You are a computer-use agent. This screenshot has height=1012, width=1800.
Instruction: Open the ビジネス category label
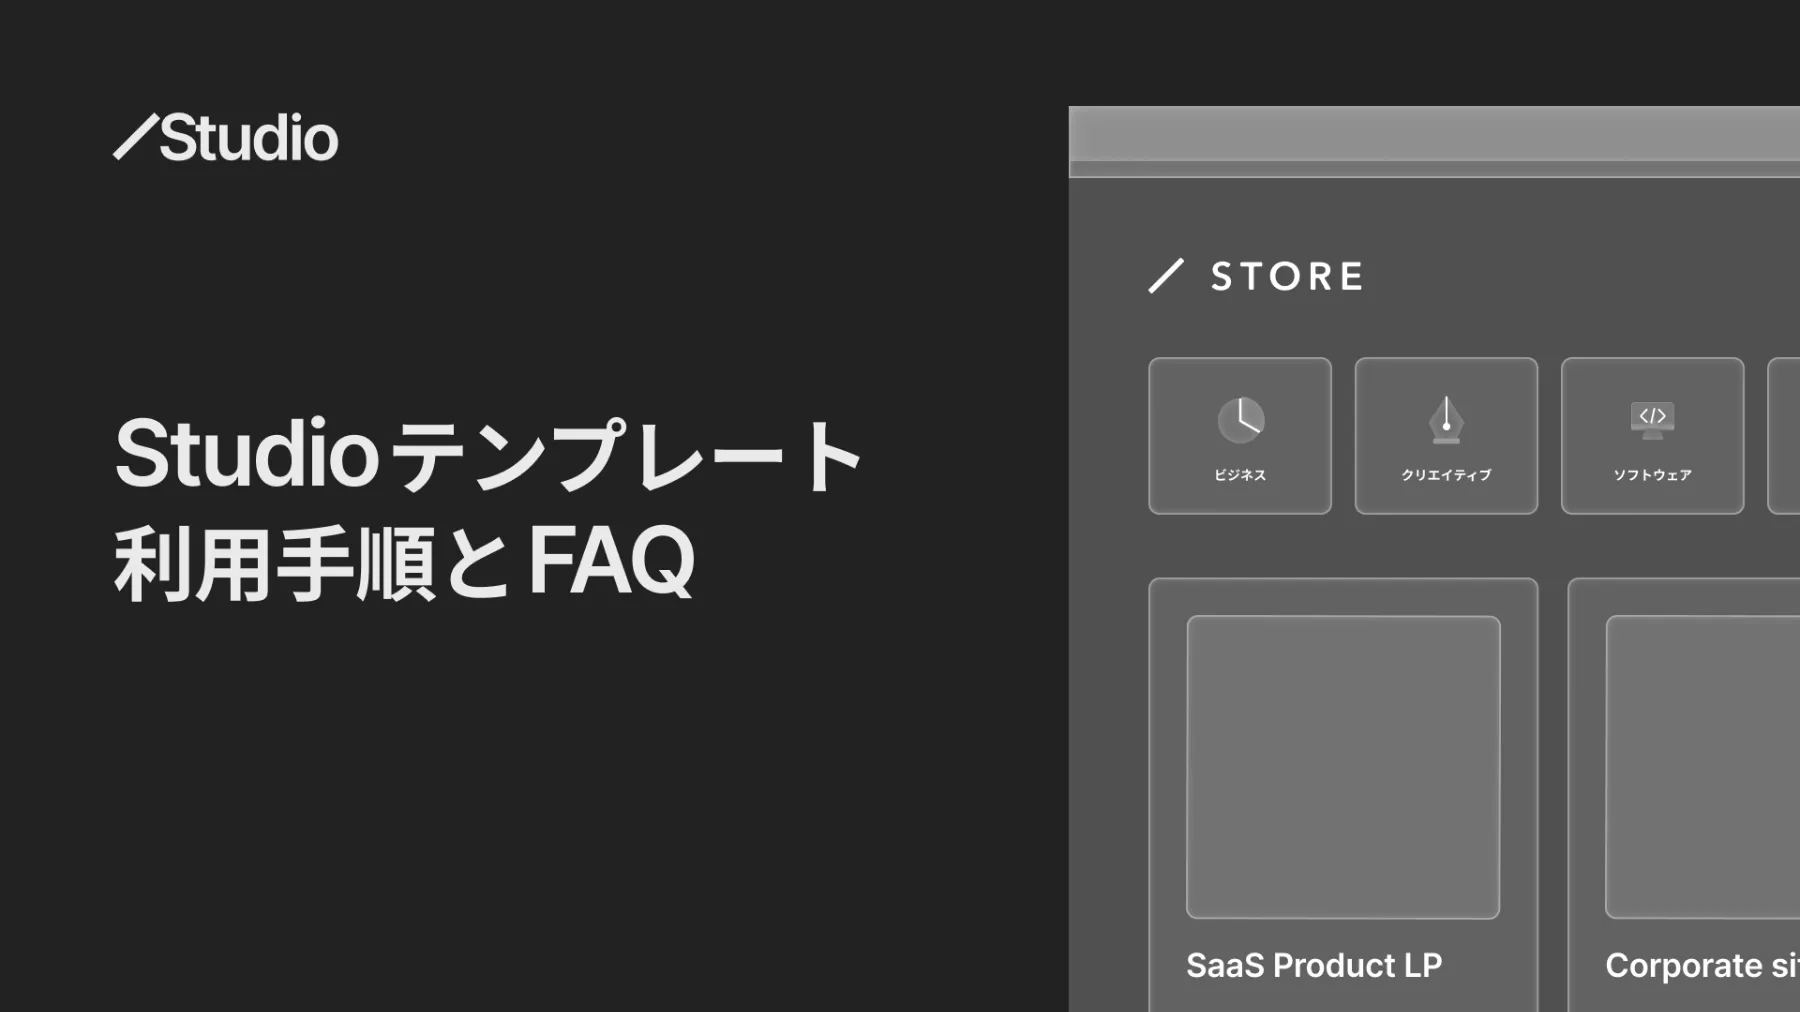(1240, 475)
